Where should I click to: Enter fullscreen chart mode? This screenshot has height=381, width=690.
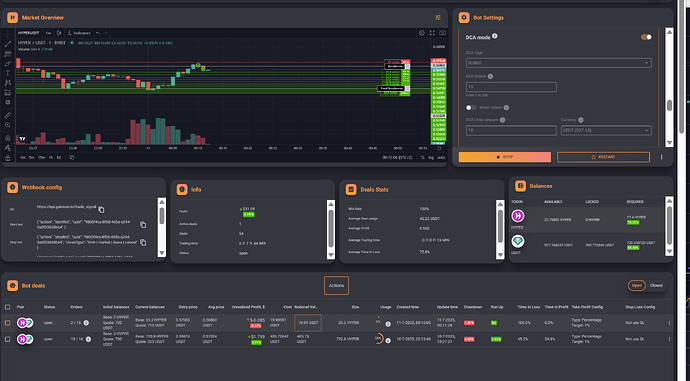(432, 33)
